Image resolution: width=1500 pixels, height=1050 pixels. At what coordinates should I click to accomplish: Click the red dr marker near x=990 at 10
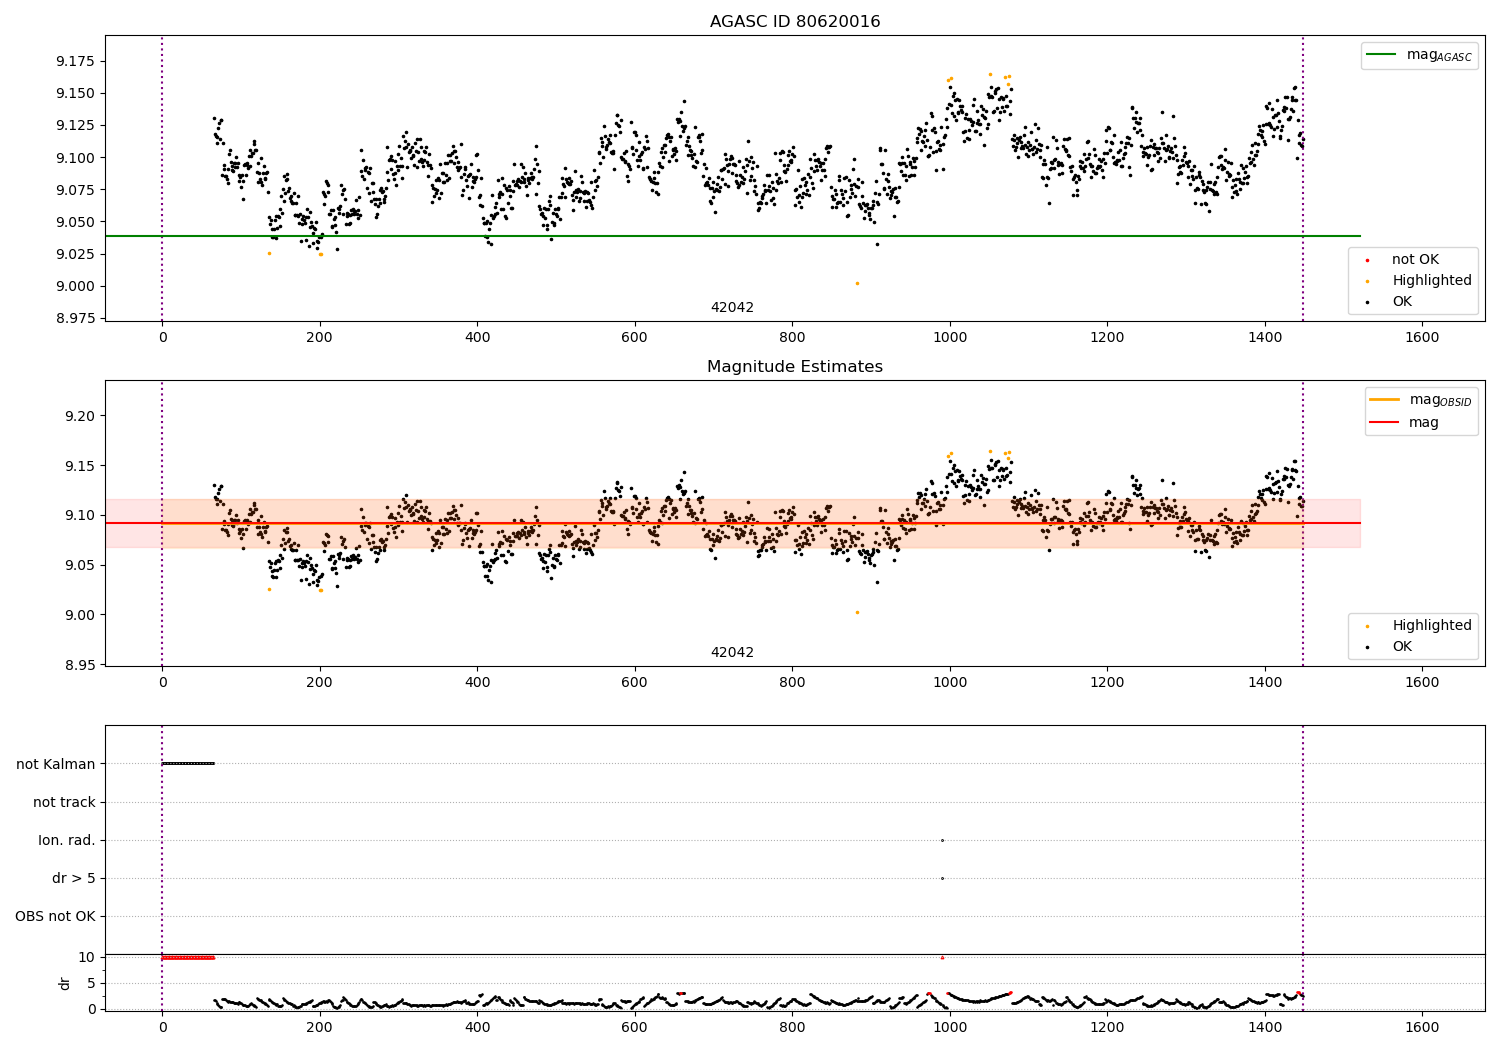pyautogui.click(x=942, y=958)
